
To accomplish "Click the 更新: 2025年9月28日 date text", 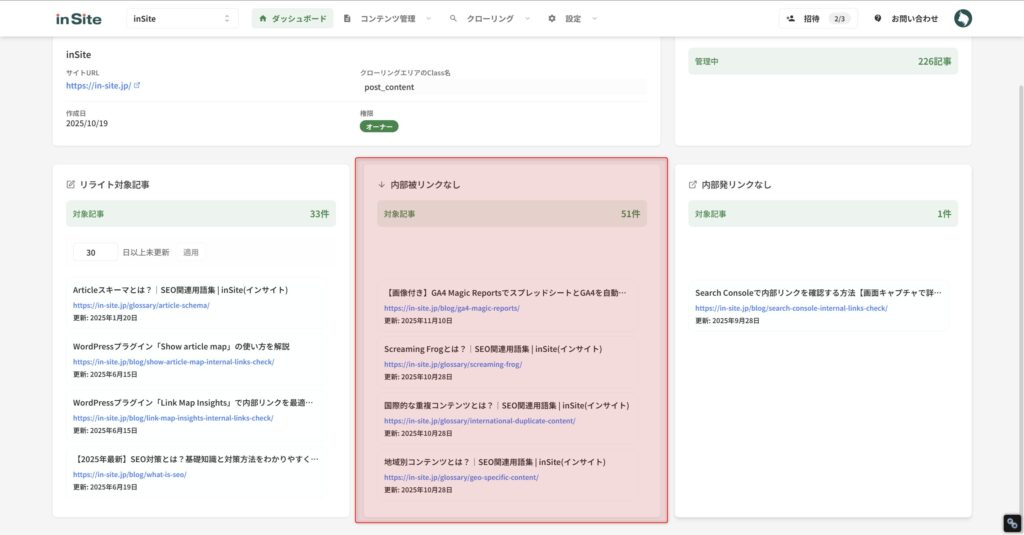I will tap(728, 321).
